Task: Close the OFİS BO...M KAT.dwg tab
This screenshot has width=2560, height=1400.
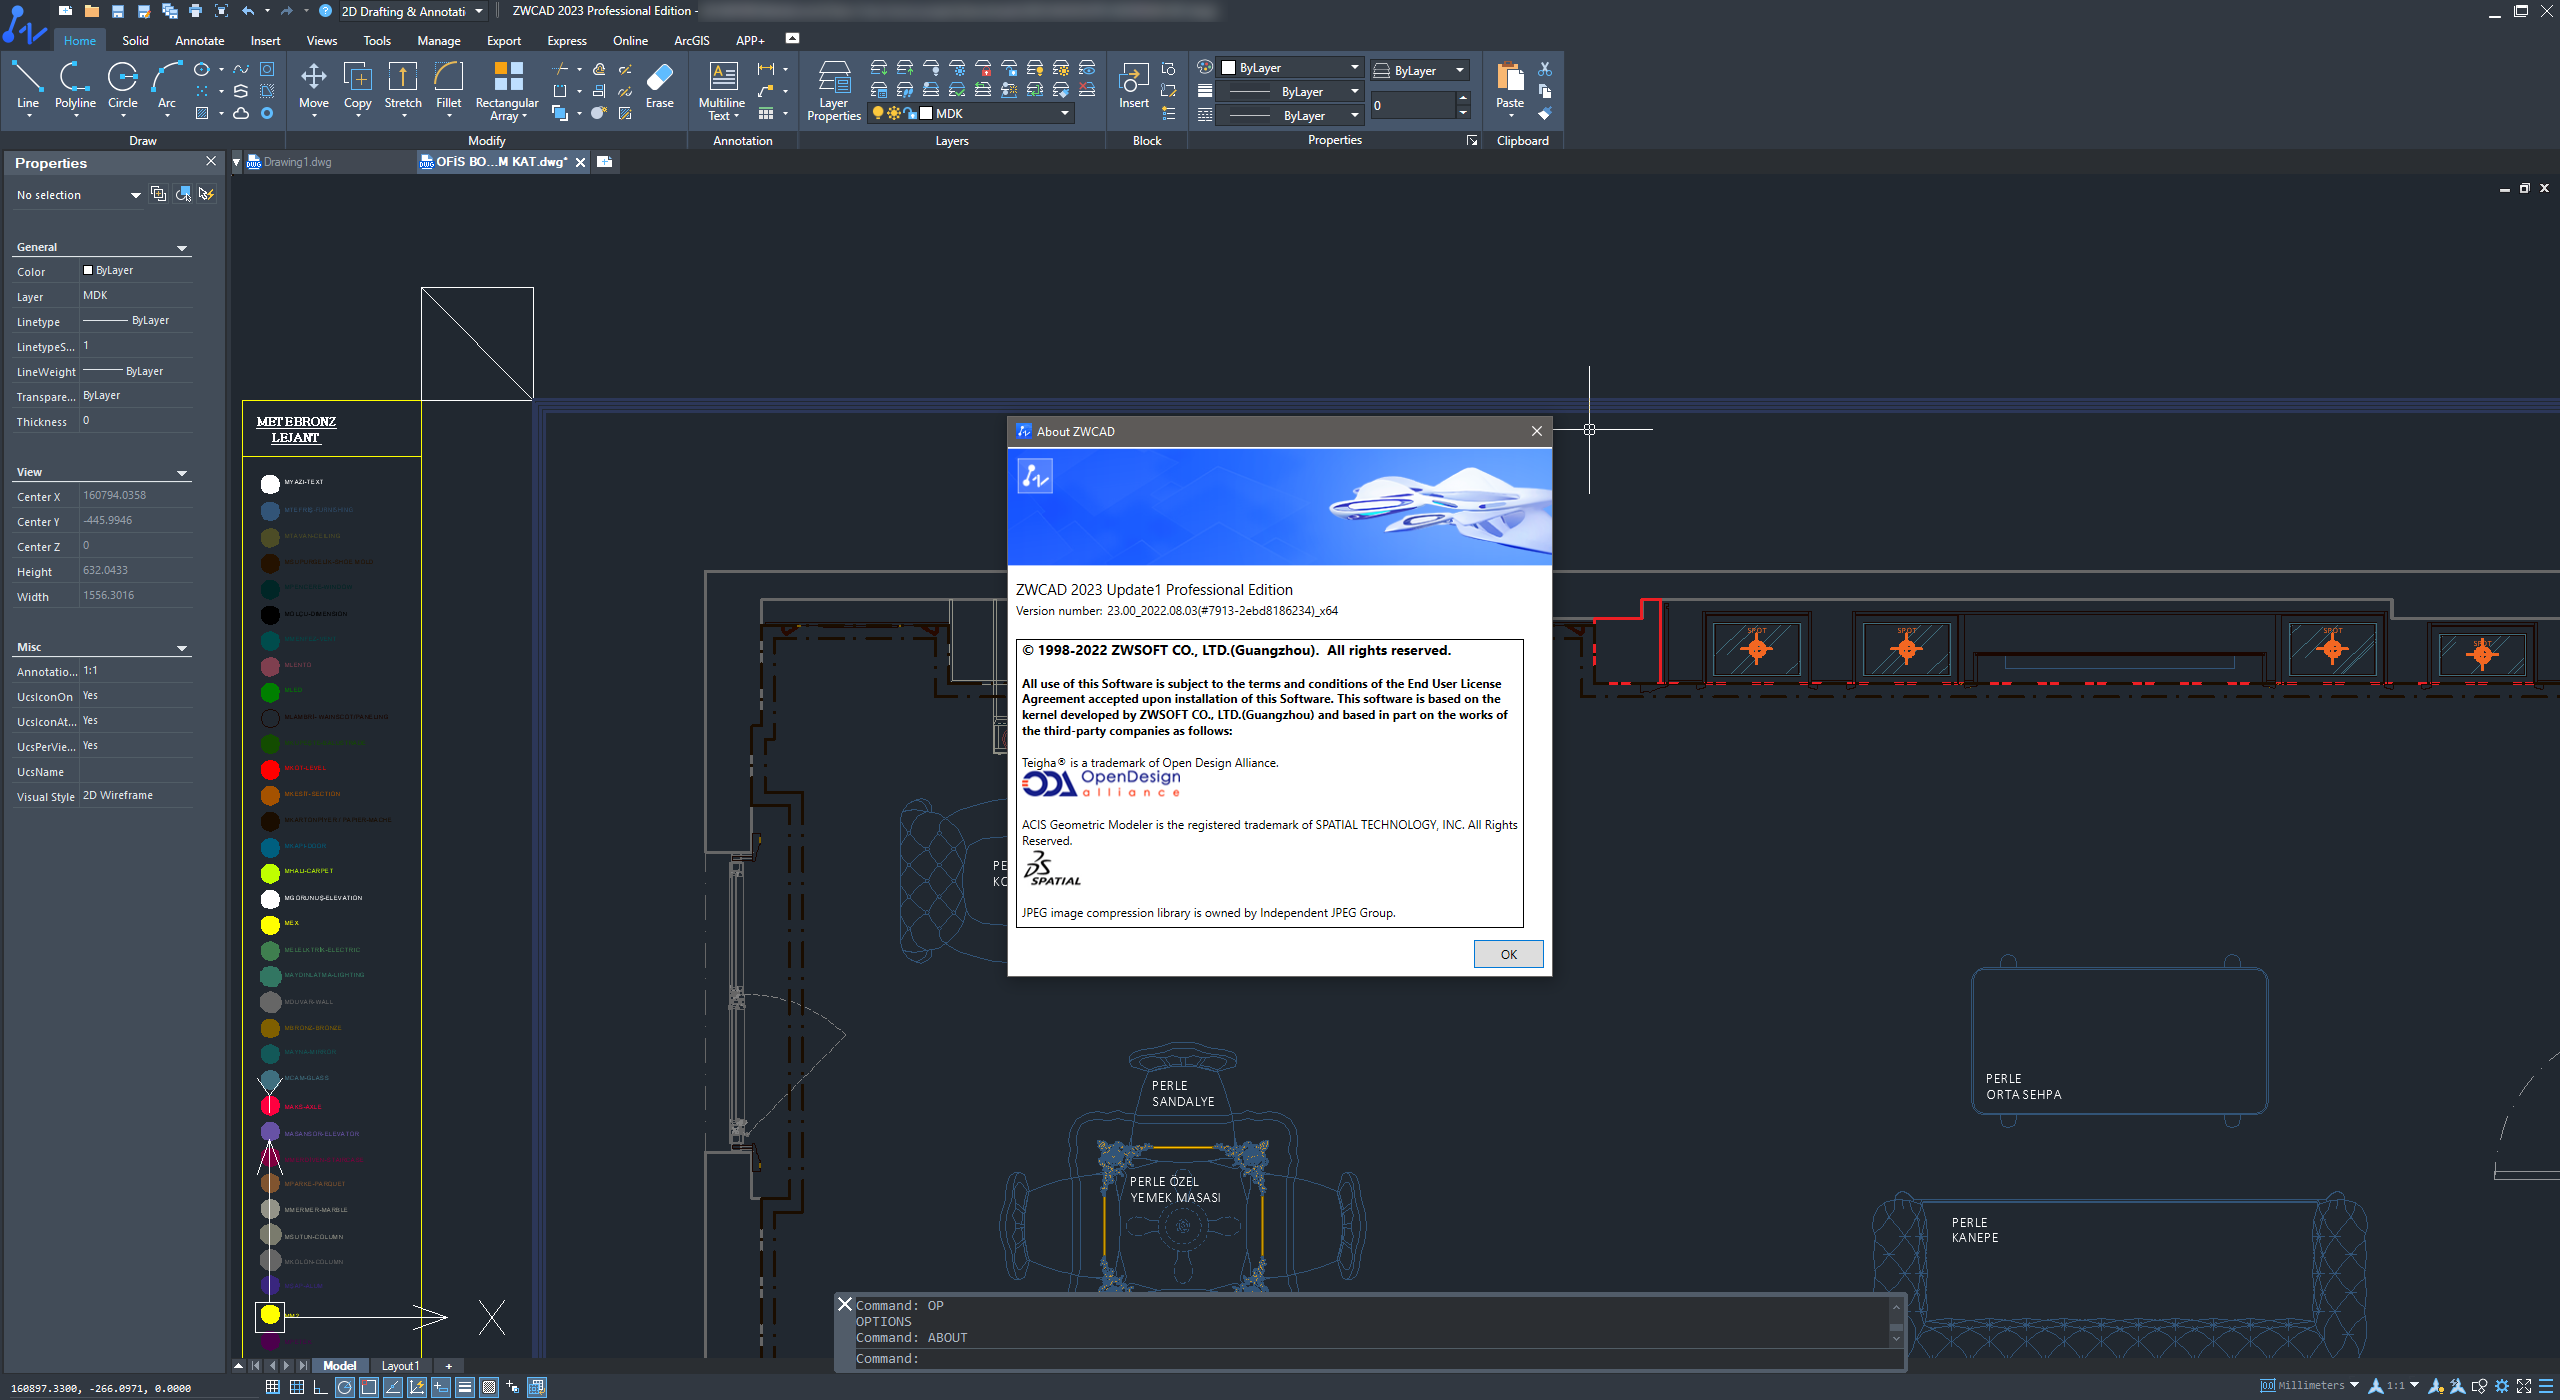Action: click(x=580, y=162)
